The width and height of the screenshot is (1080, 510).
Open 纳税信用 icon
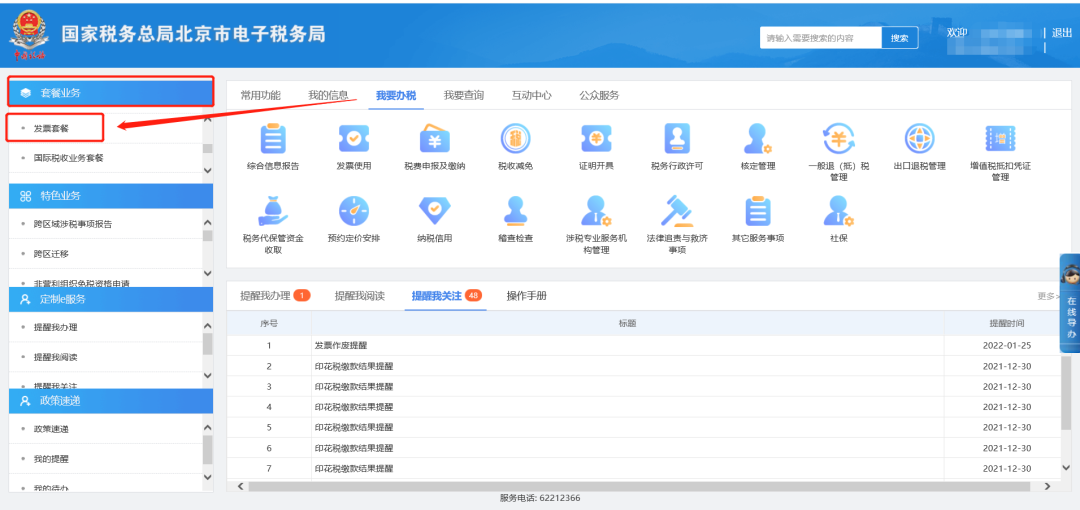pyautogui.click(x=435, y=211)
